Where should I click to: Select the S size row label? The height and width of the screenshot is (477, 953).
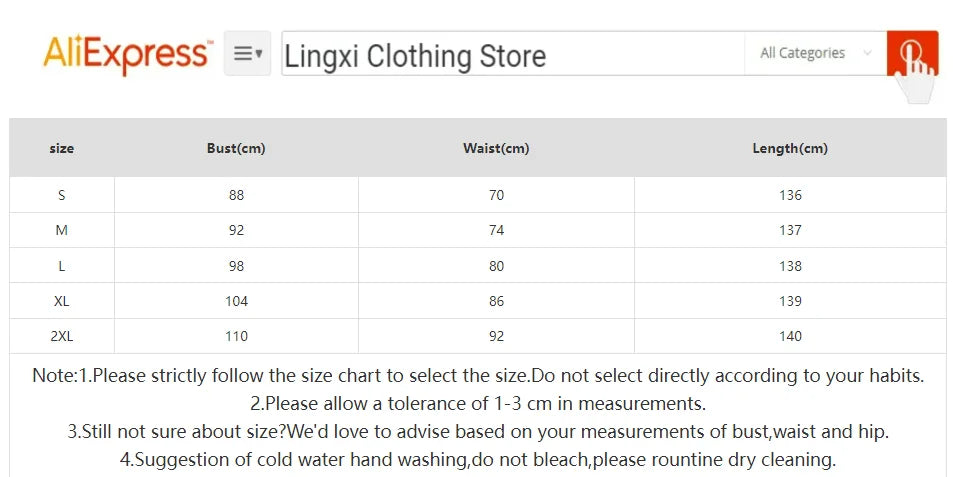(62, 195)
